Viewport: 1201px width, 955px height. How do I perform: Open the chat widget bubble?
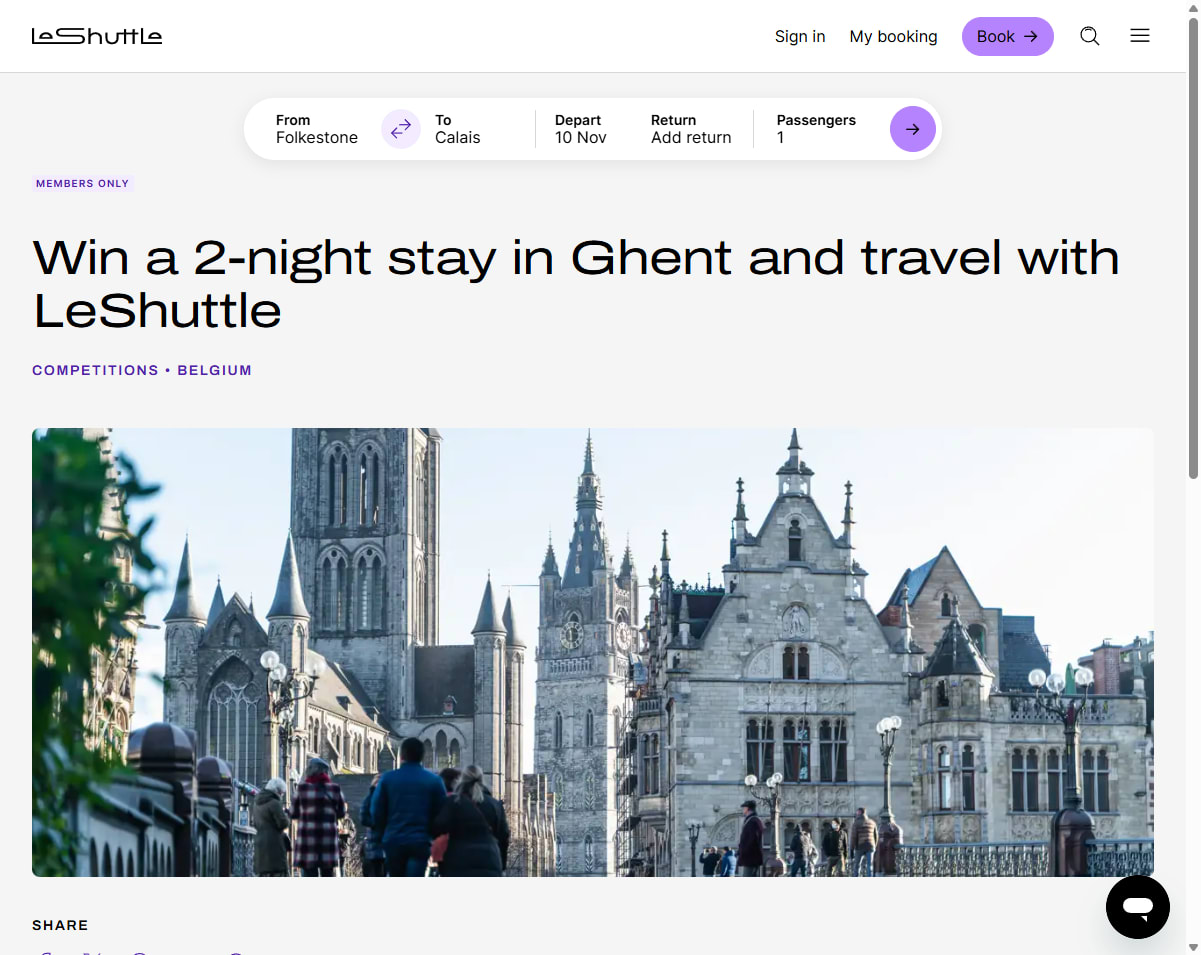point(1138,907)
